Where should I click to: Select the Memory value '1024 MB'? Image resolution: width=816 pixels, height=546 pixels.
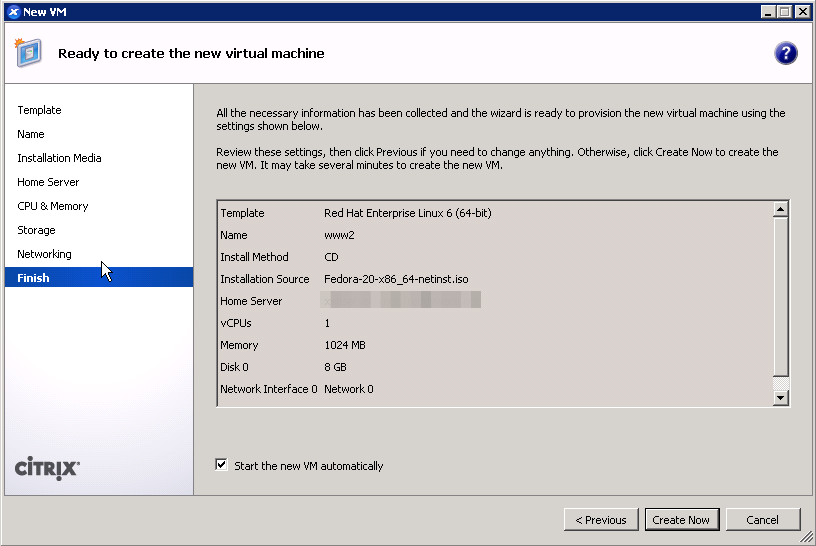[x=345, y=345]
